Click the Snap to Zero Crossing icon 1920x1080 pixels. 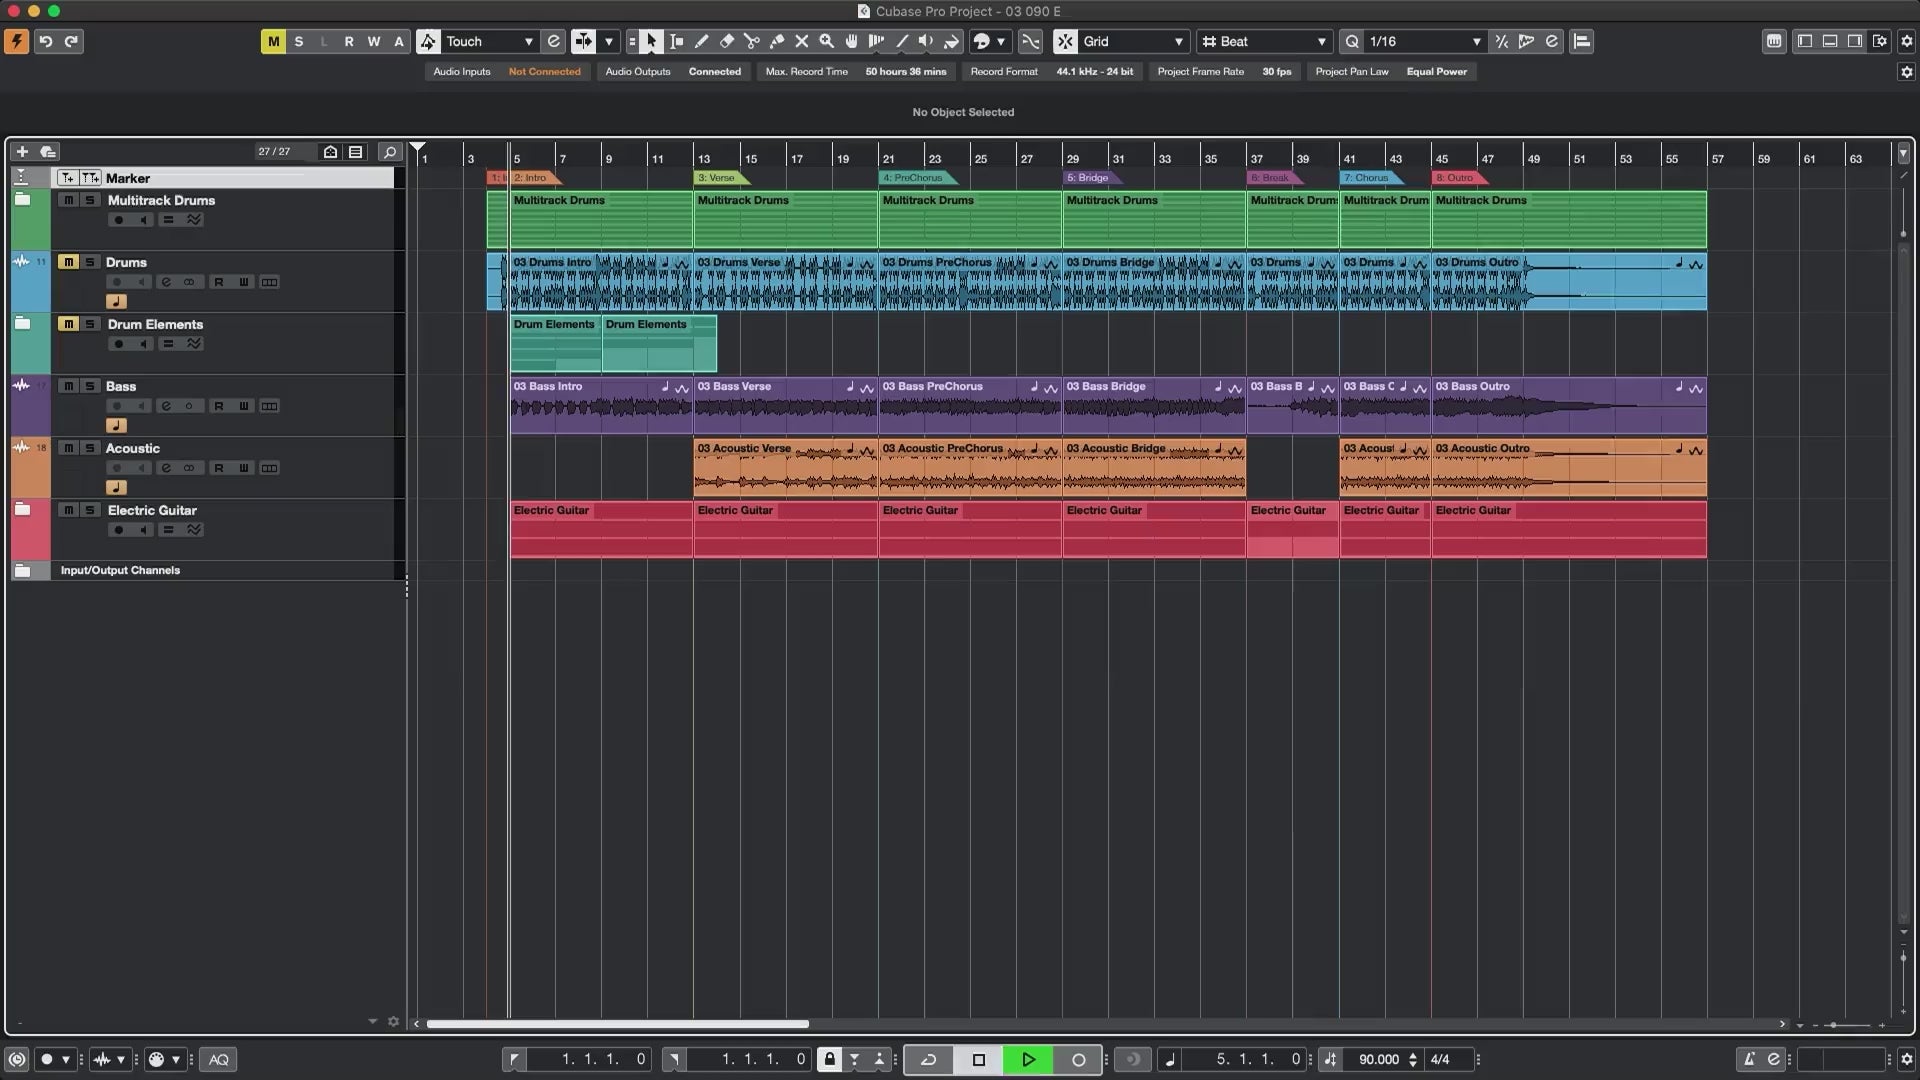(x=1030, y=41)
